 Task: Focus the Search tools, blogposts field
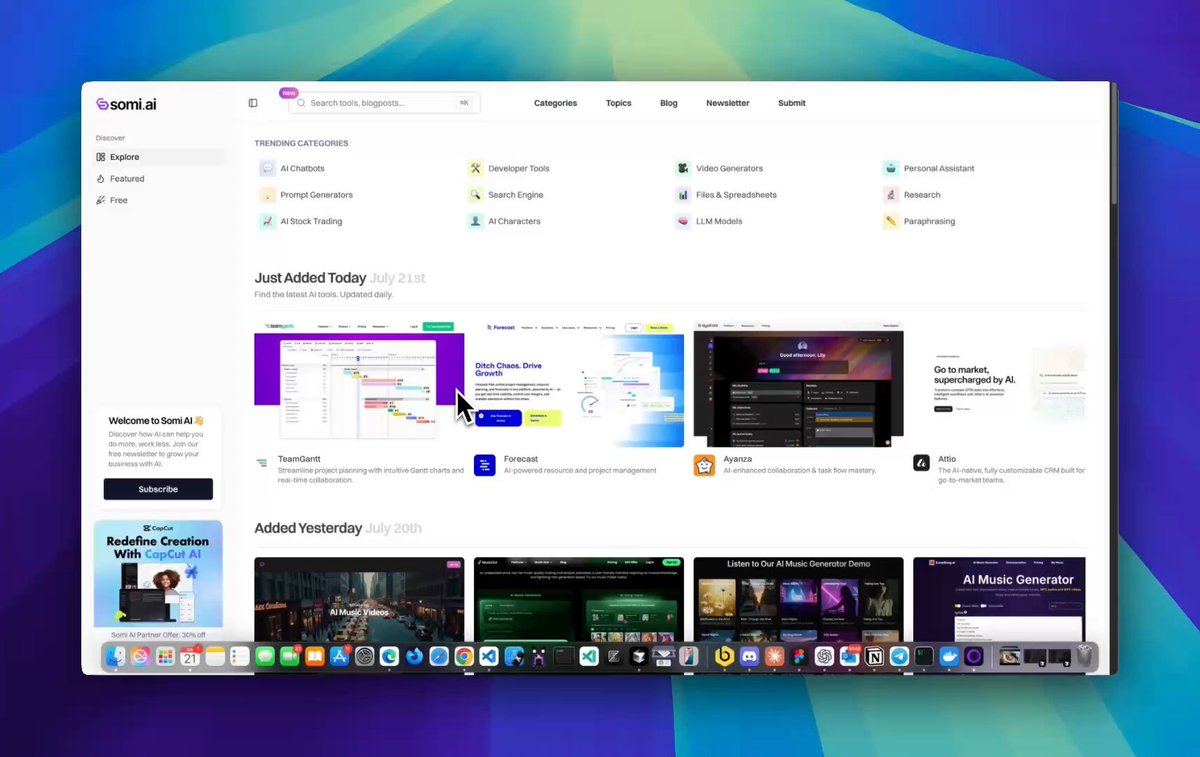coord(384,103)
